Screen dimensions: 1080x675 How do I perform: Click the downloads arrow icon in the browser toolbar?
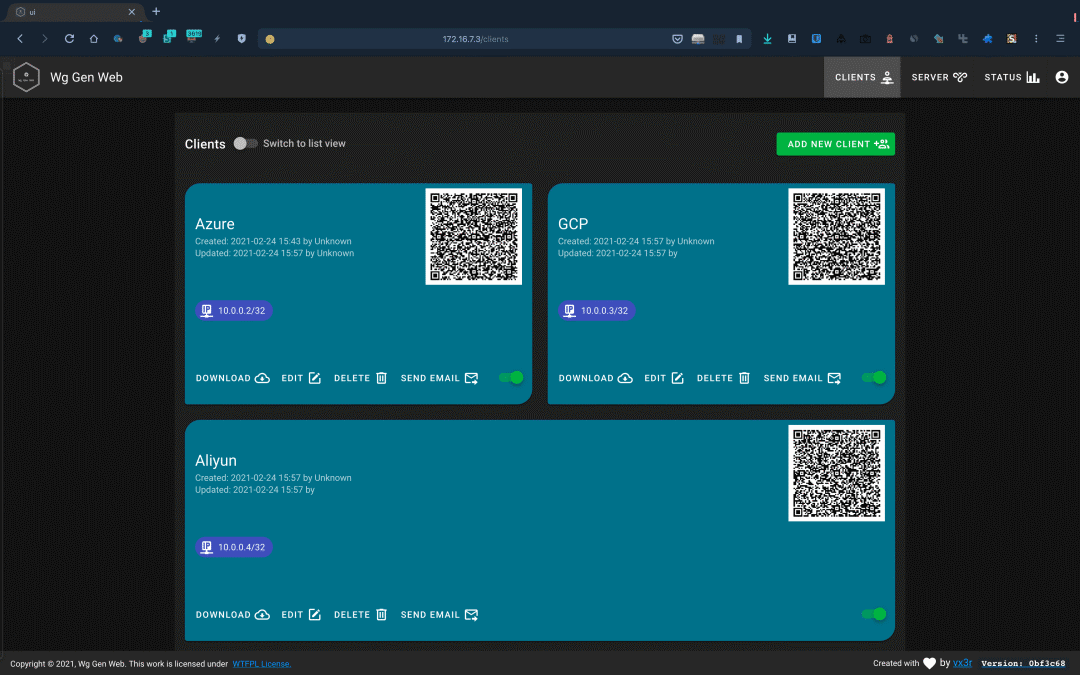pyautogui.click(x=767, y=38)
